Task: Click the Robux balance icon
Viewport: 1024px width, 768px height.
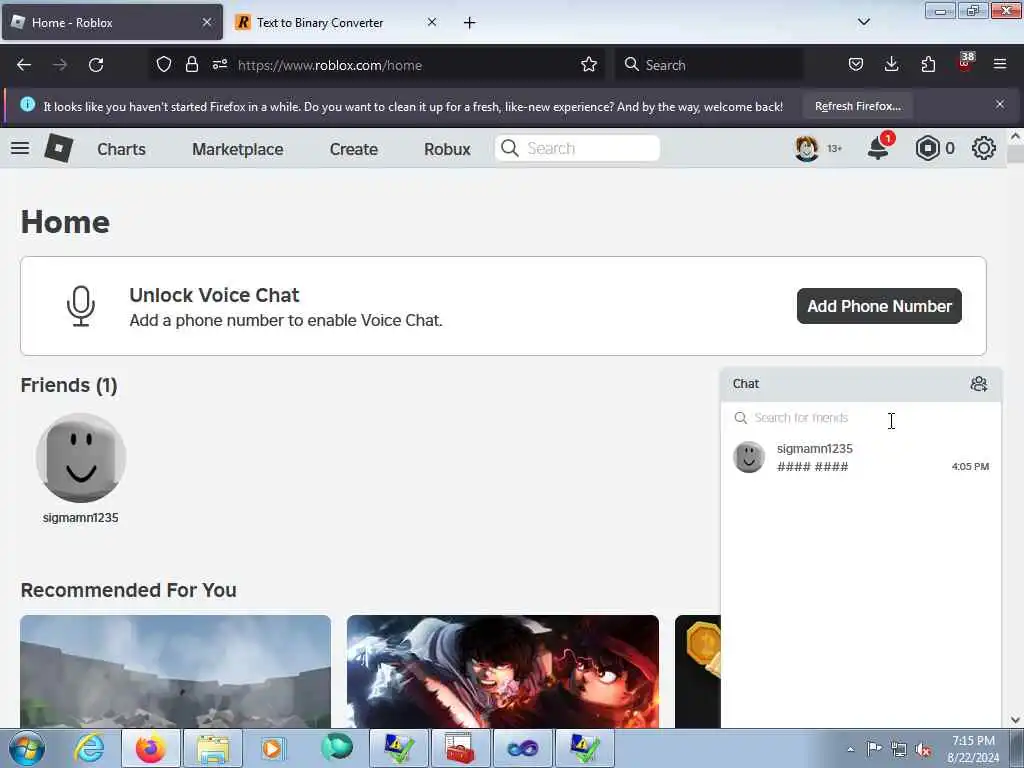Action: [927, 148]
